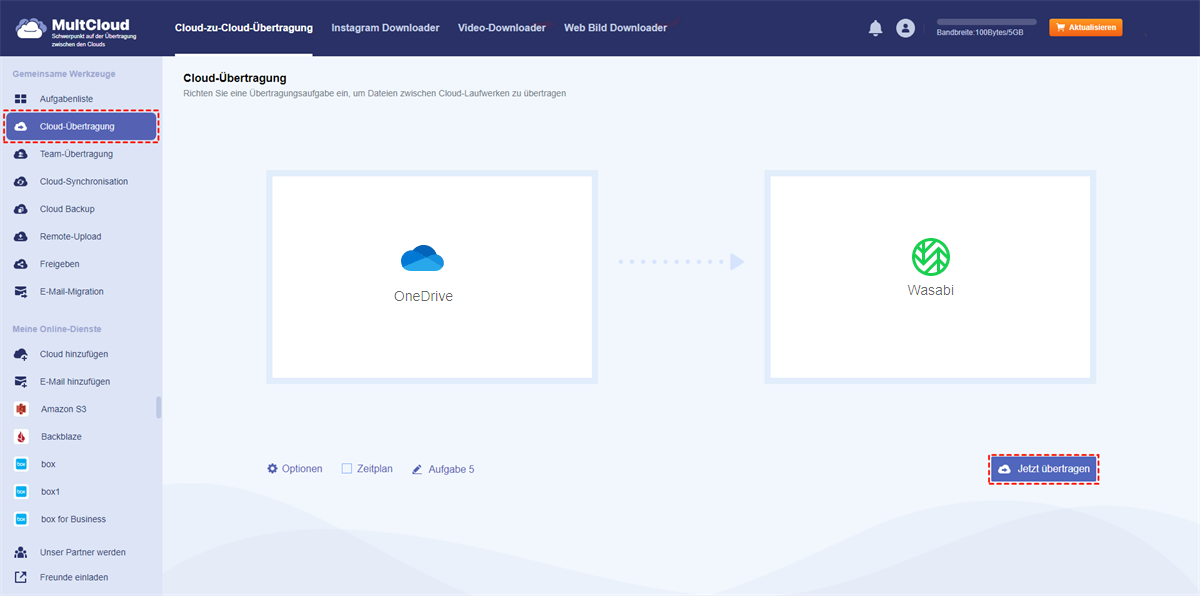Click the Remote-Upload sidebar icon
This screenshot has height=596, width=1200.
[x=20, y=237]
